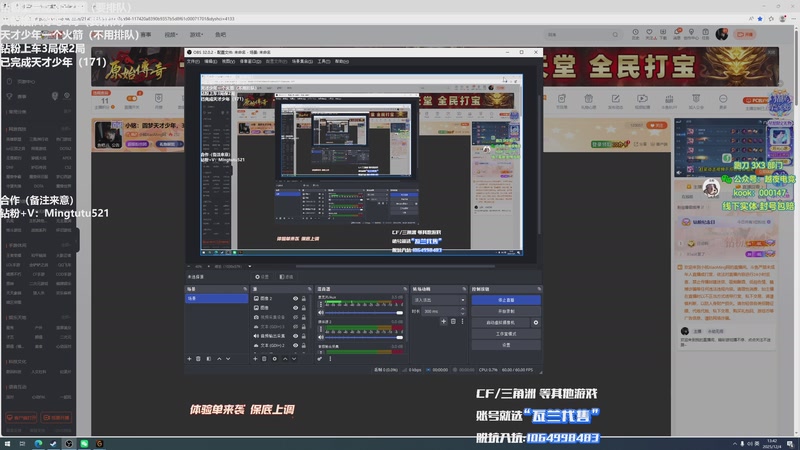
Task: Configure virtual camera gear icon
Action: click(536, 322)
